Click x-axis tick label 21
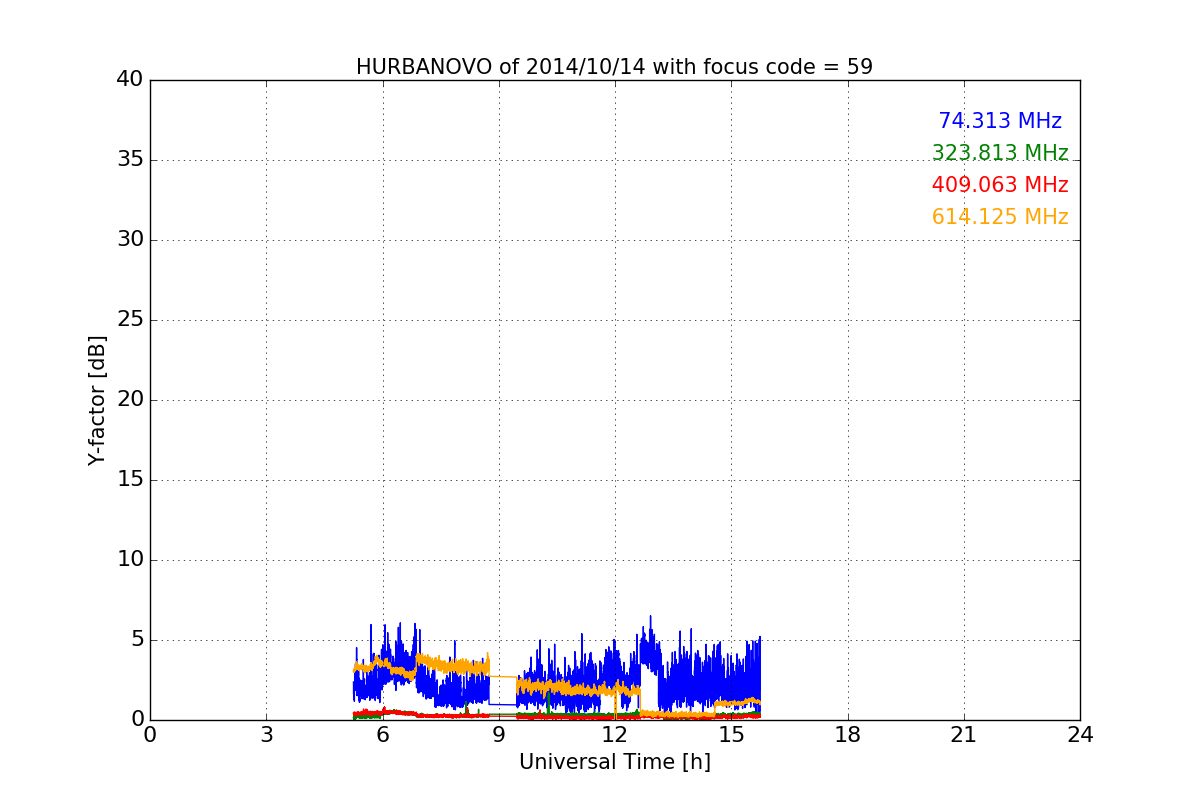 click(964, 735)
